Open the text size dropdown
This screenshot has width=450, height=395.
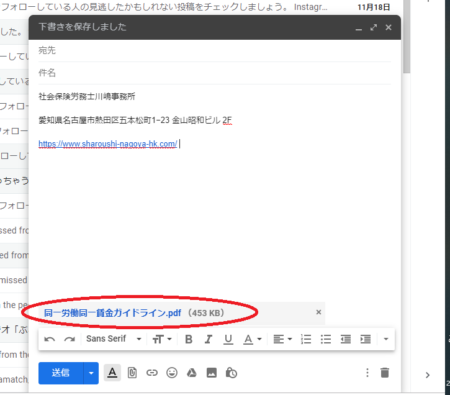(x=162, y=339)
